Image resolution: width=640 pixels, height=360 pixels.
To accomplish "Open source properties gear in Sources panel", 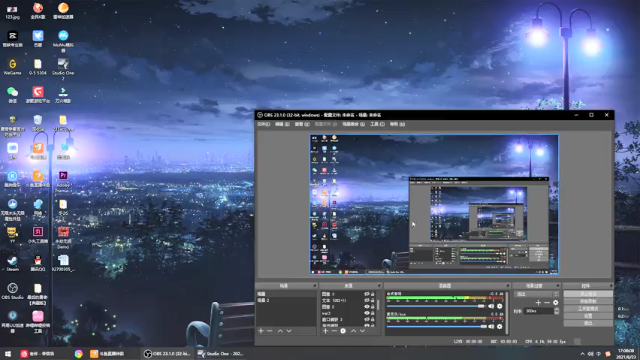I will click(343, 331).
